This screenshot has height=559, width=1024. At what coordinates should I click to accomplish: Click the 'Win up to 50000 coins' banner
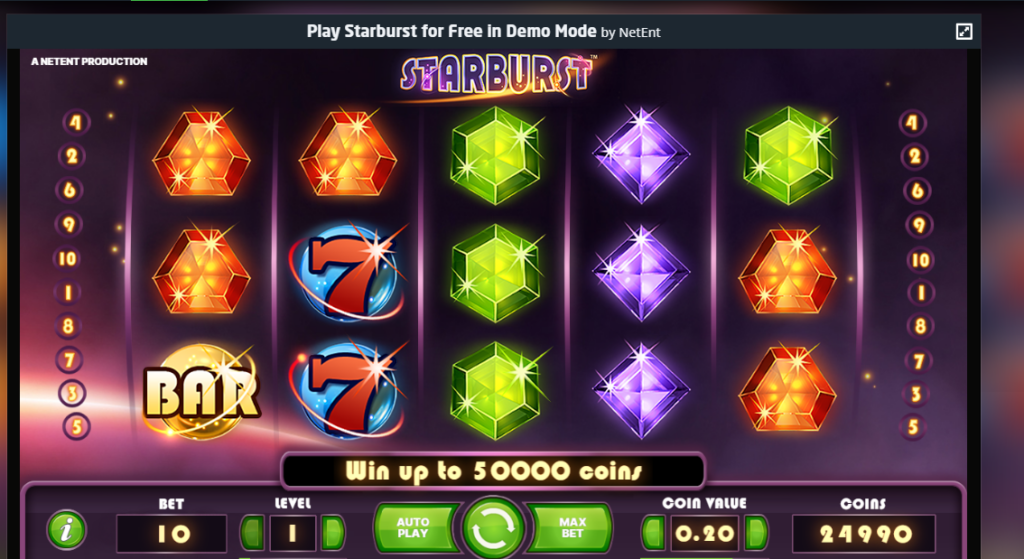click(493, 471)
